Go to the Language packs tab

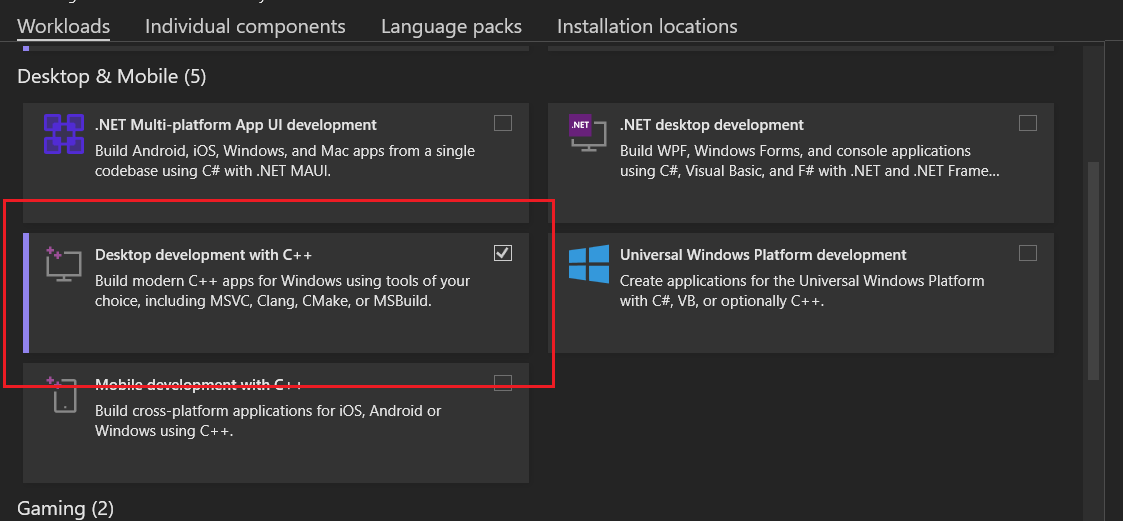click(451, 27)
